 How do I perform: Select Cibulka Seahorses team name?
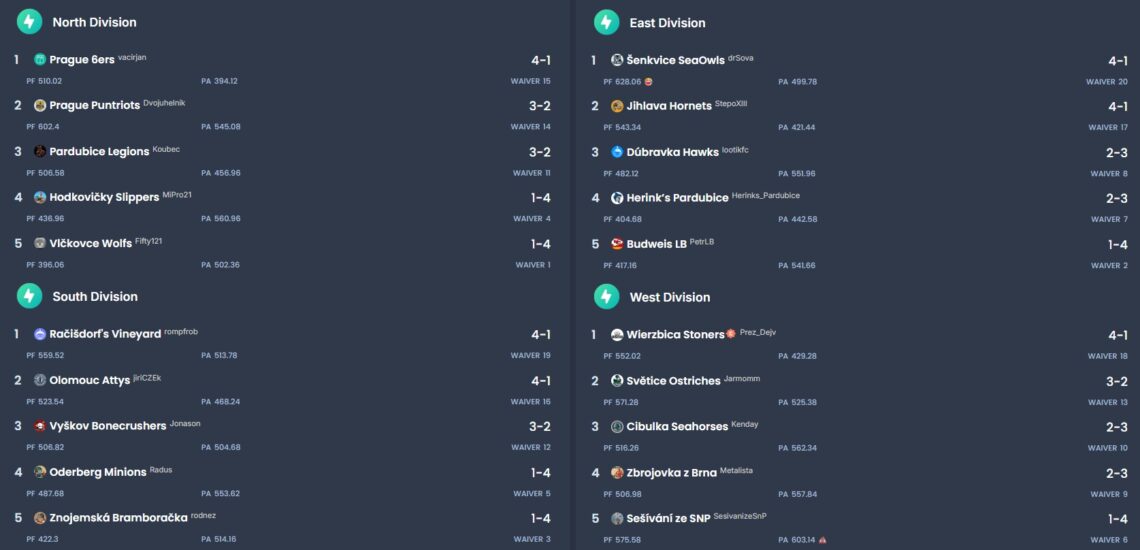tap(677, 427)
